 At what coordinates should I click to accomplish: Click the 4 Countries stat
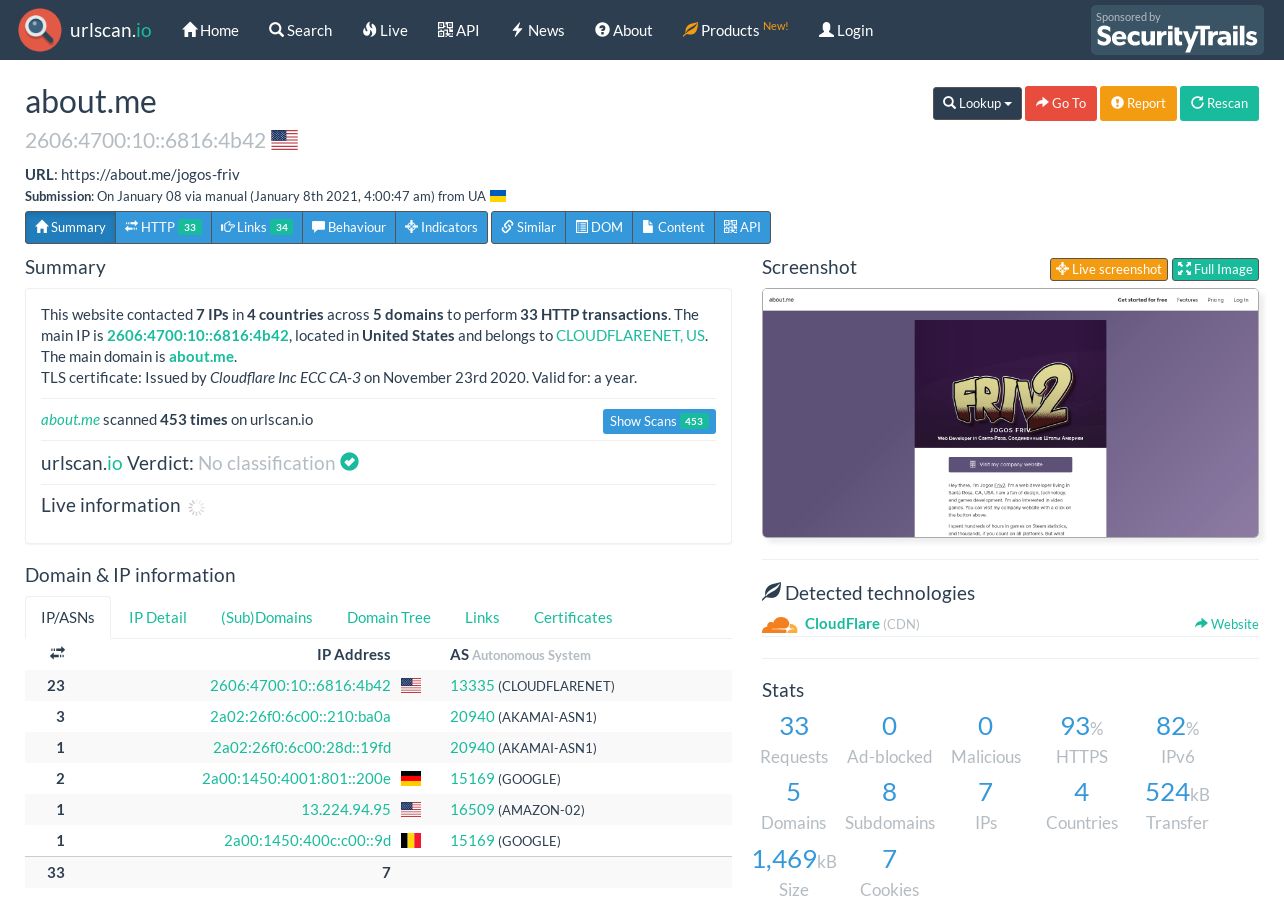[1082, 805]
